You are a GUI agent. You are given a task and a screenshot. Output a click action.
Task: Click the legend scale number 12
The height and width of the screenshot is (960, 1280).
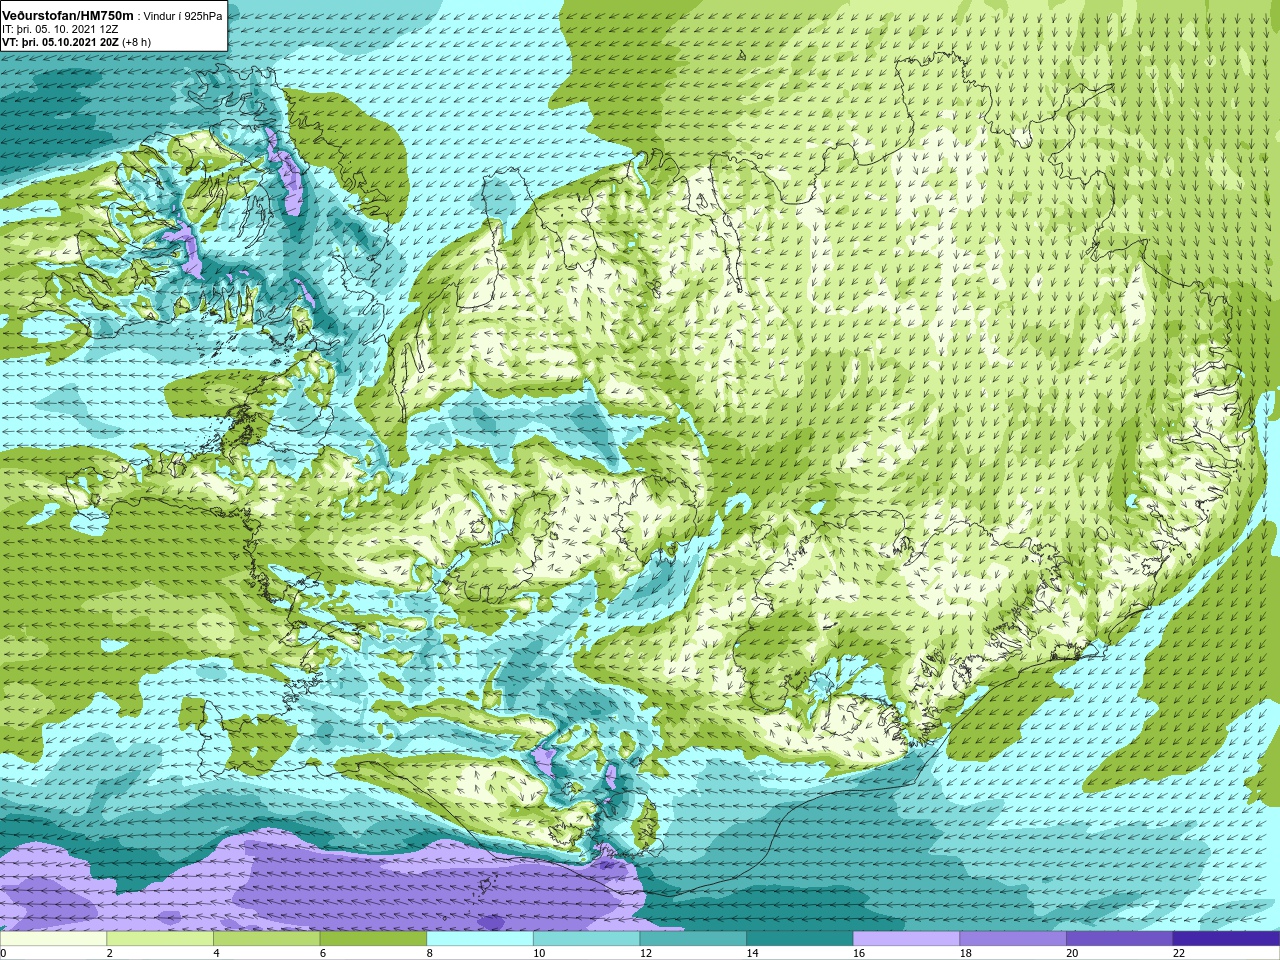646,953
